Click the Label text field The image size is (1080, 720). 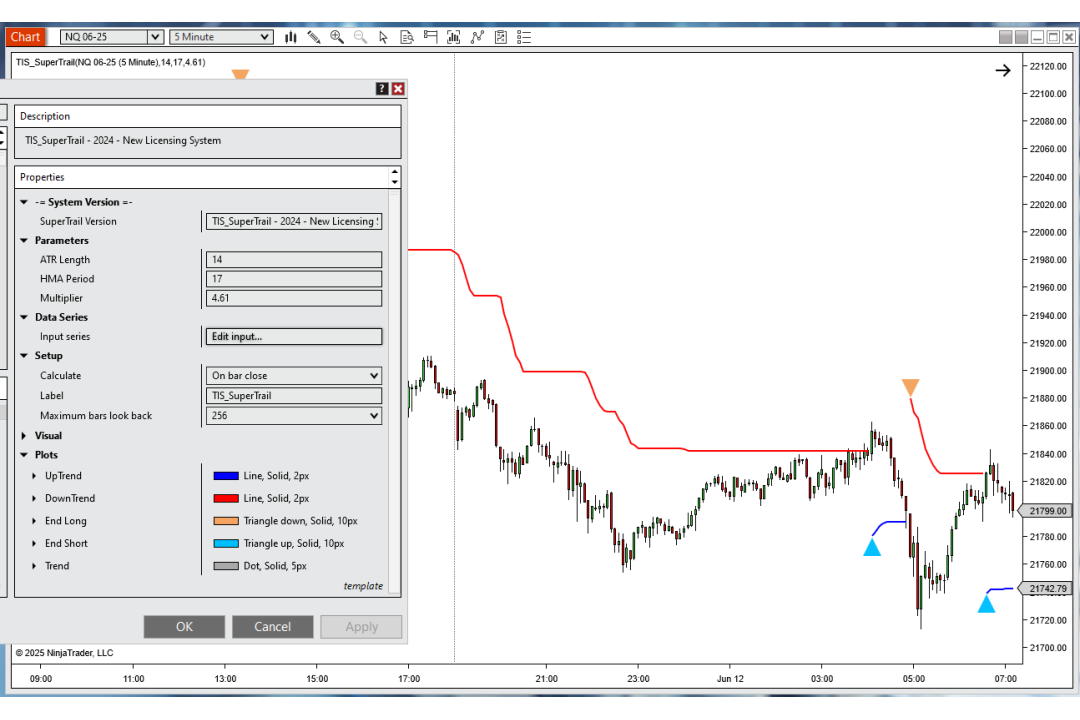294,395
